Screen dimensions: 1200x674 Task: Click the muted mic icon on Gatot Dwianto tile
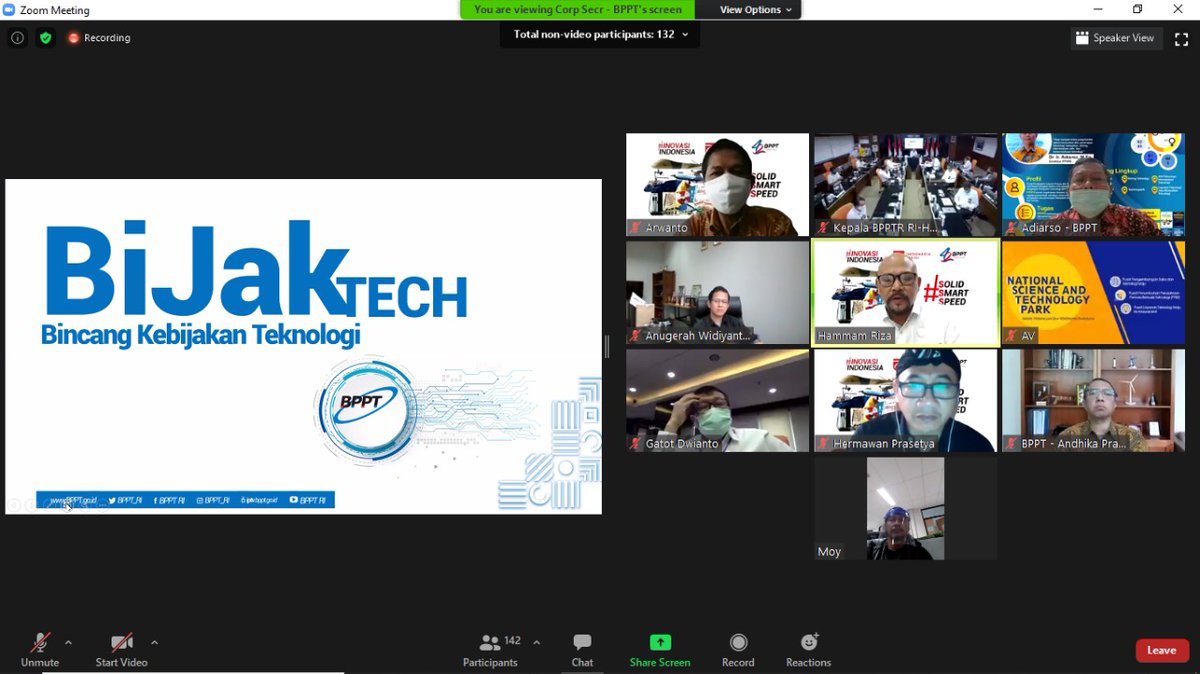(635, 444)
